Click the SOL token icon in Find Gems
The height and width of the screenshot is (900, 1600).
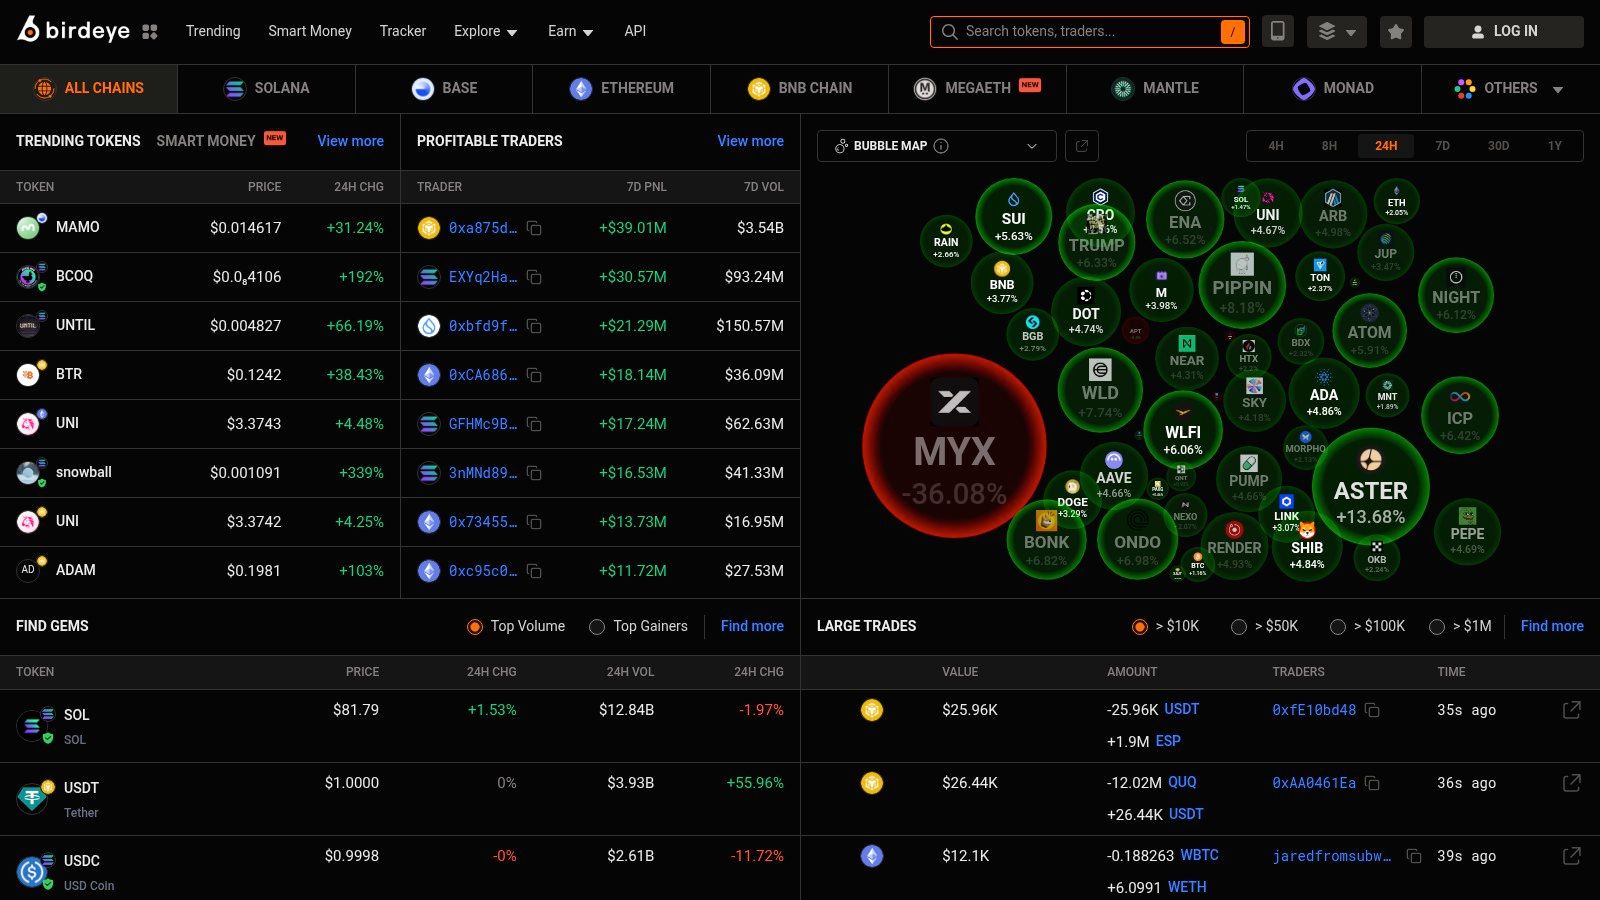tap(33, 725)
